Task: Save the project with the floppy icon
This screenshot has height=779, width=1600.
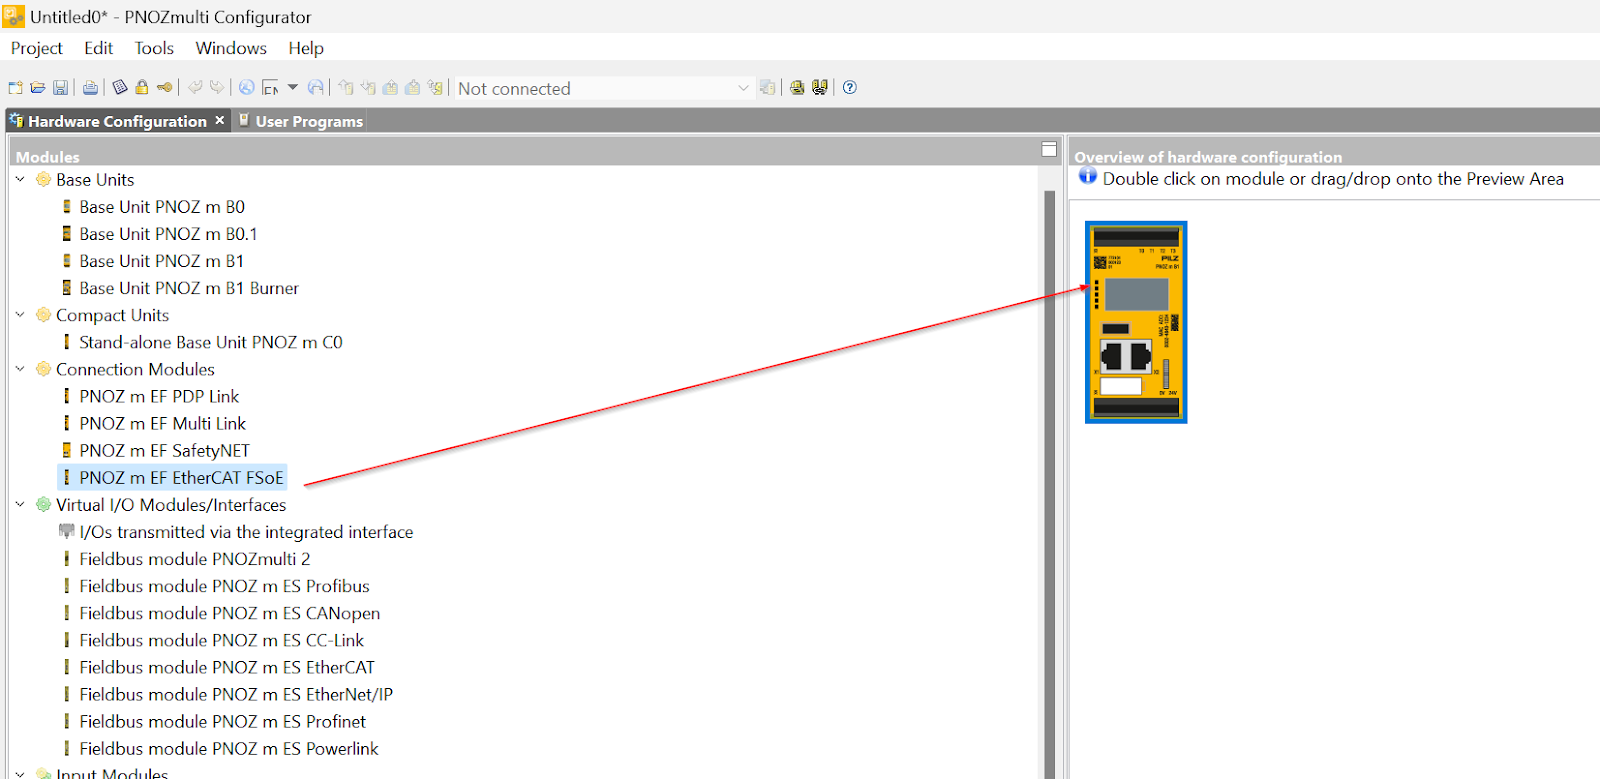Action: pyautogui.click(x=60, y=88)
